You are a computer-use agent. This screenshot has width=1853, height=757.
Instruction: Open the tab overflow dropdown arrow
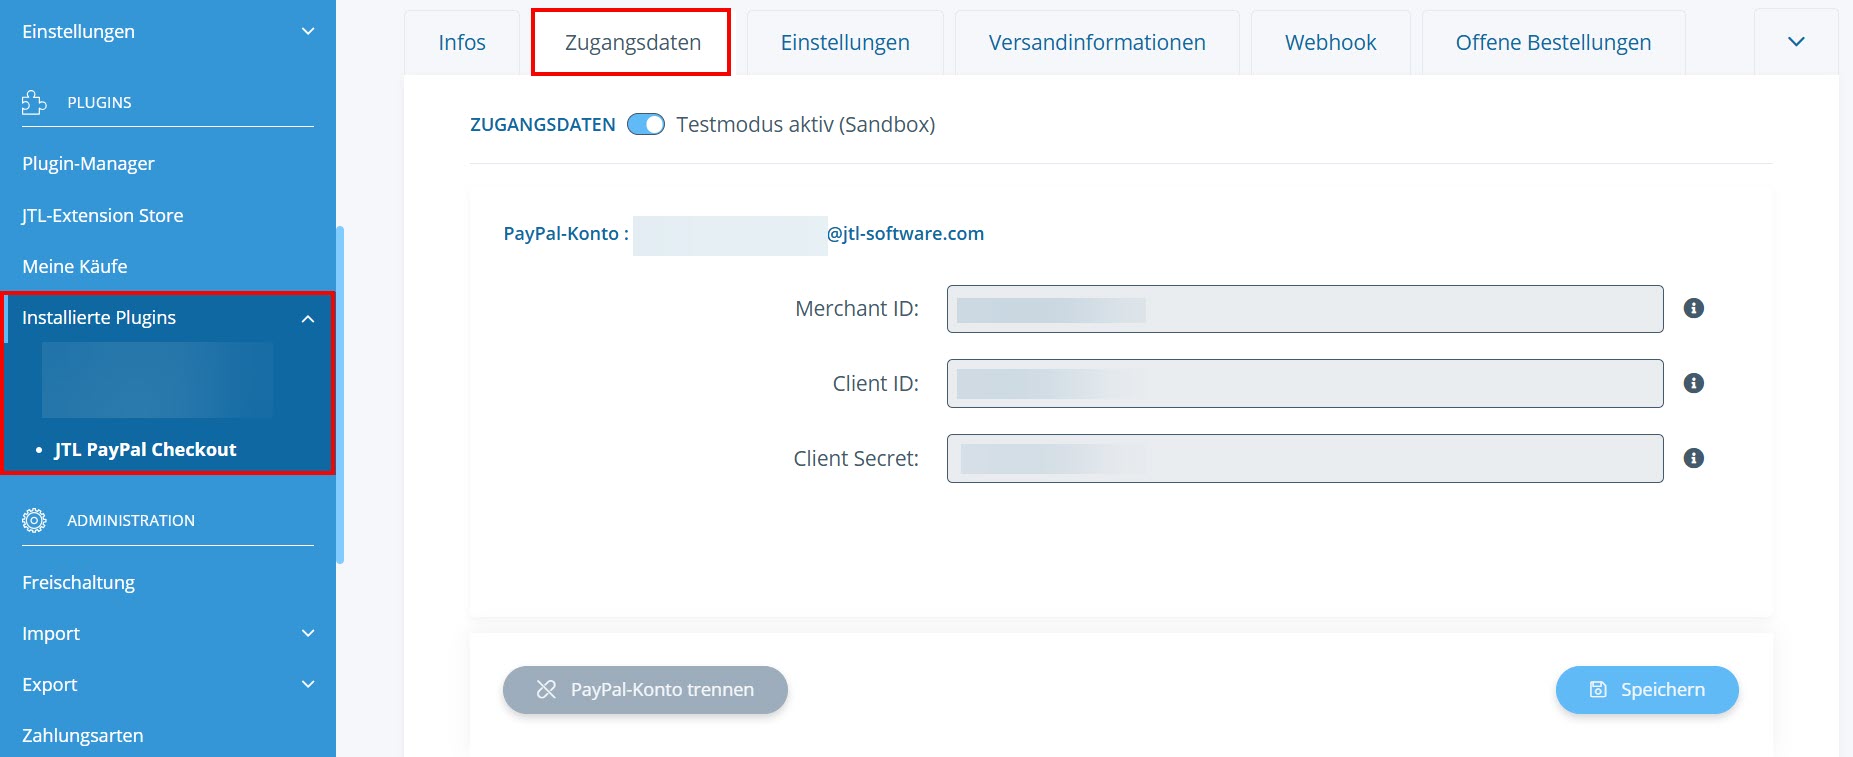(1796, 42)
